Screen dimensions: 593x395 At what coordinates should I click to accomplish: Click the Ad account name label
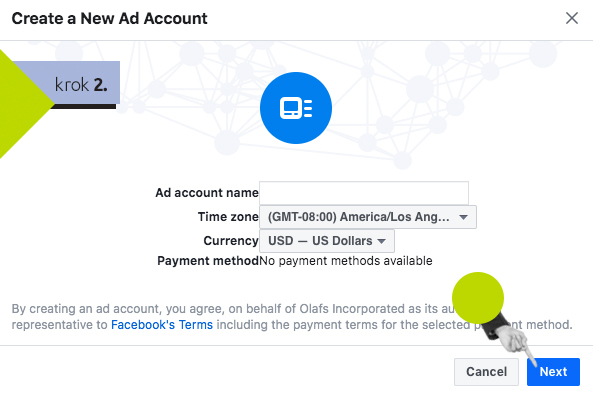pos(207,193)
